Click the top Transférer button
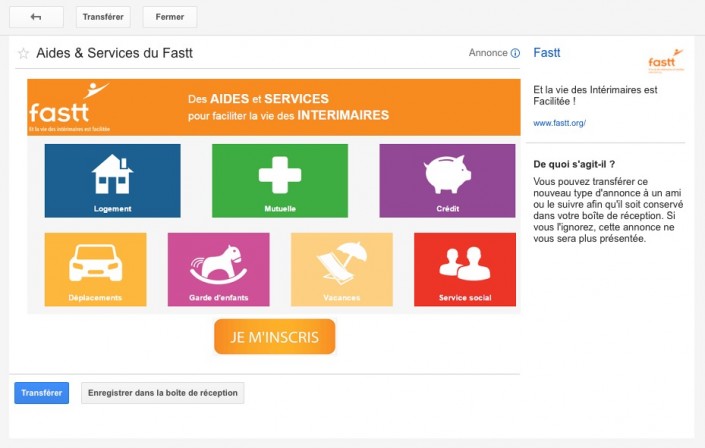 (x=103, y=17)
